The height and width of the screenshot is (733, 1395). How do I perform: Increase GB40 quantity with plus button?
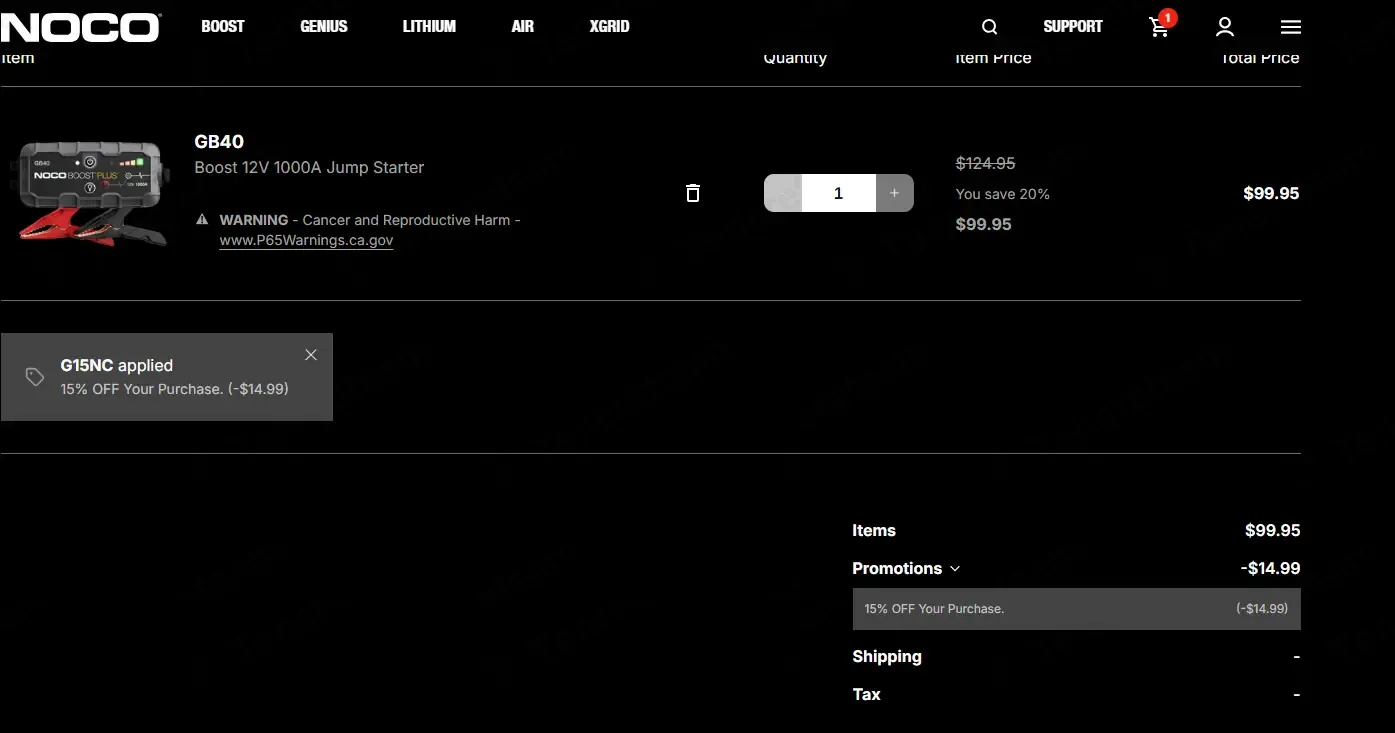(894, 193)
